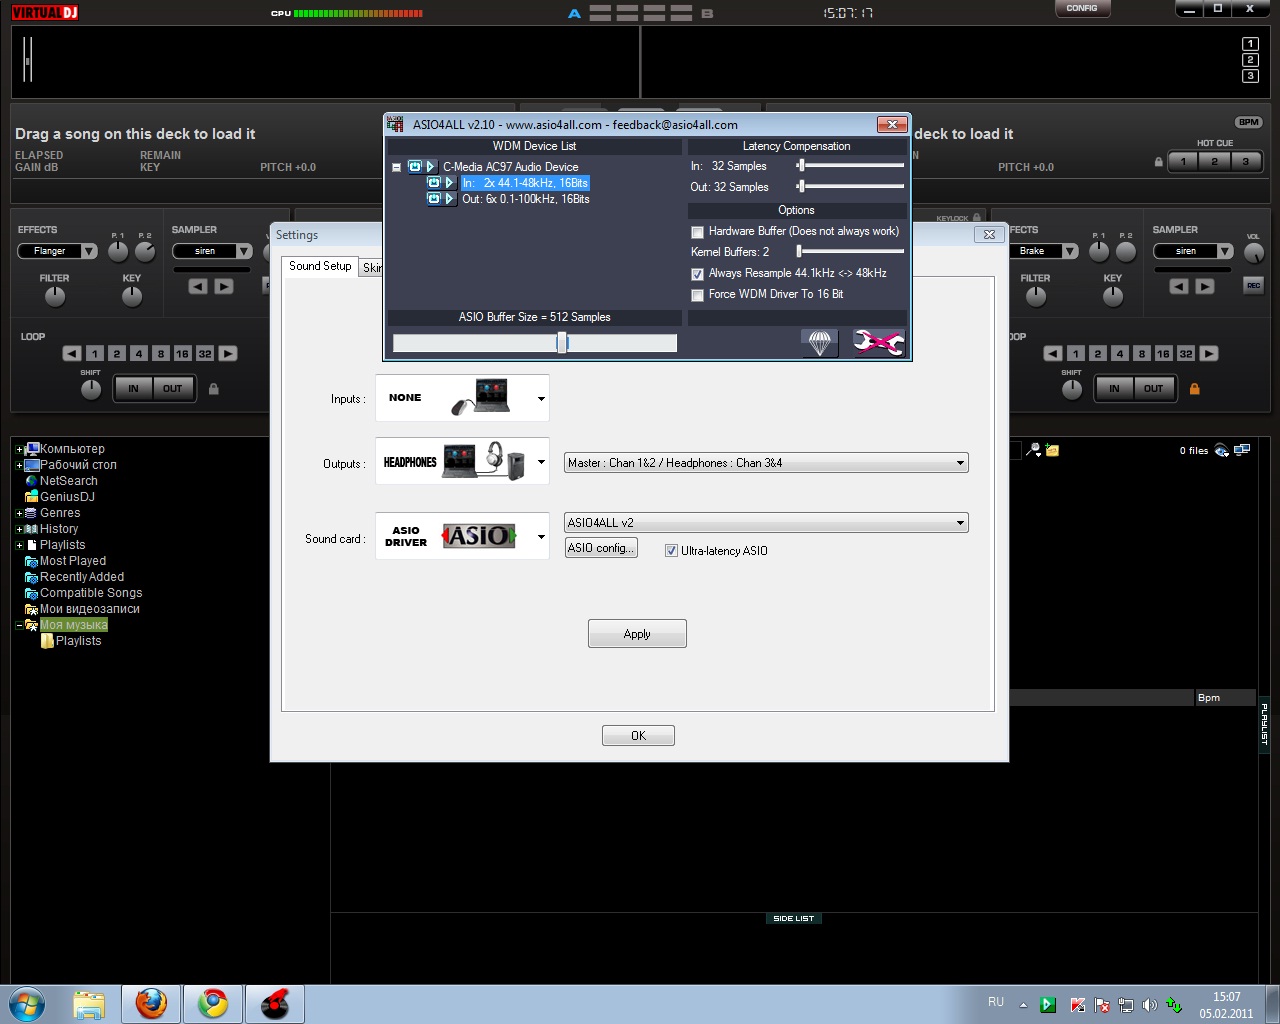The image size is (1280, 1024).
Task: Check Force WDM Driver To 16 Bit
Action: tap(698, 295)
